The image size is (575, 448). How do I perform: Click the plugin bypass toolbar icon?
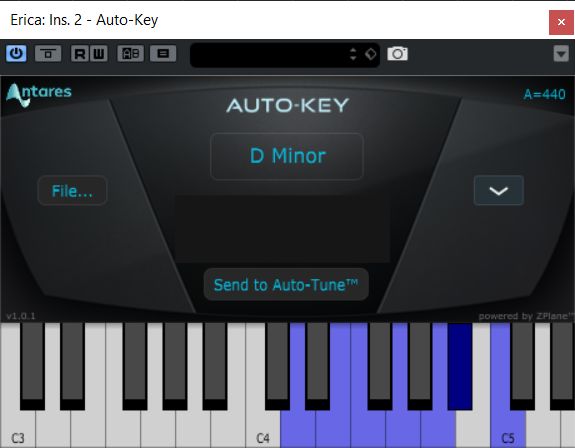[48, 54]
